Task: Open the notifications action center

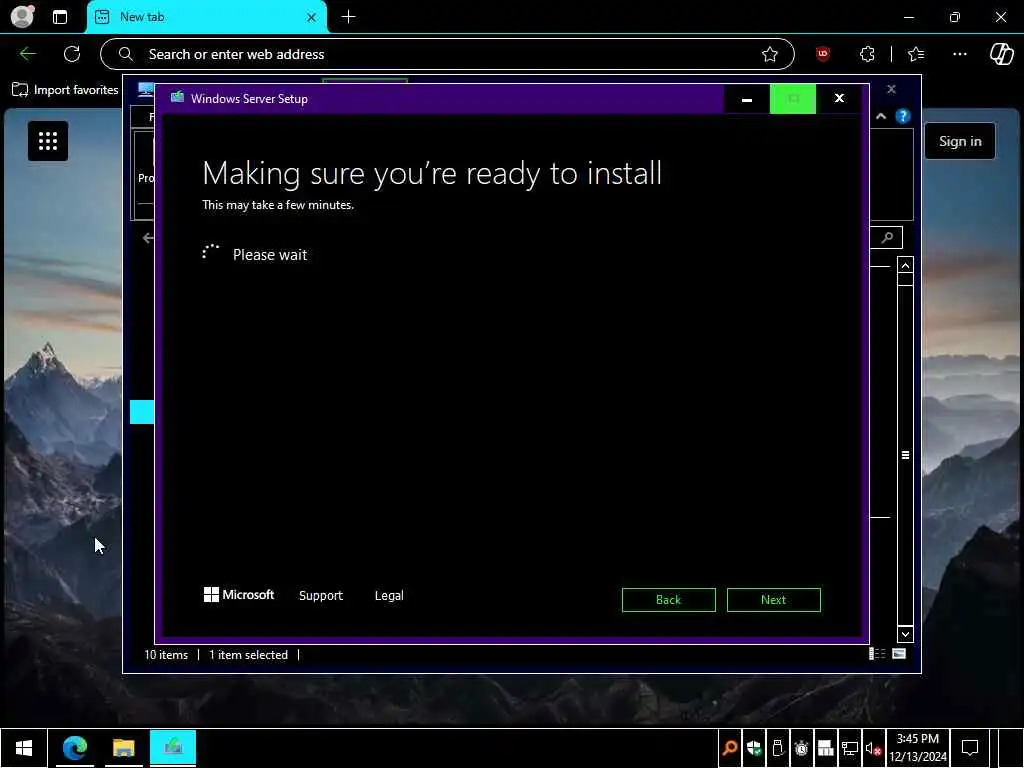Action: pos(970,748)
